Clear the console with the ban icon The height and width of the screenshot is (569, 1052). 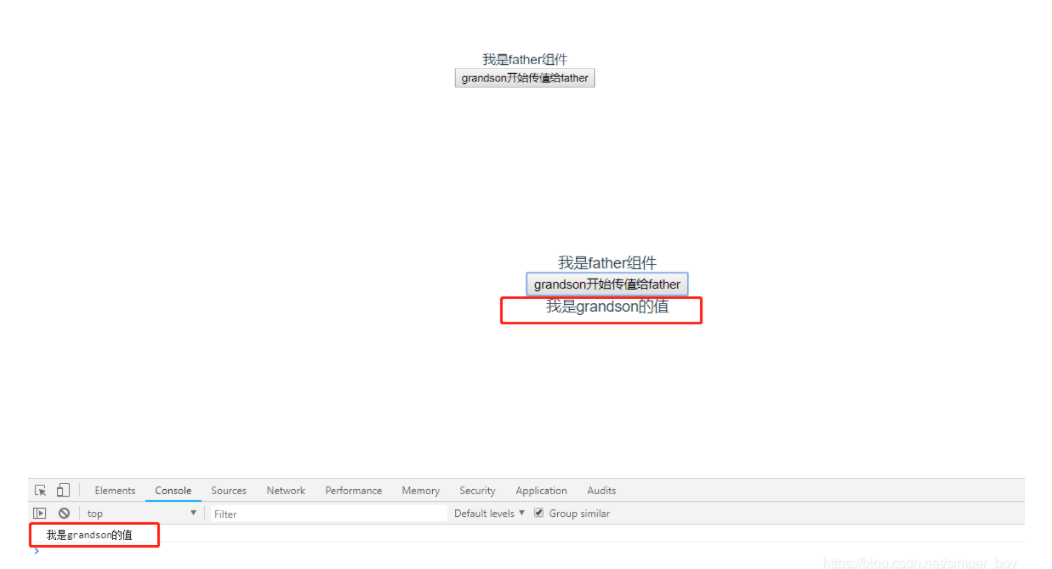[x=64, y=513]
